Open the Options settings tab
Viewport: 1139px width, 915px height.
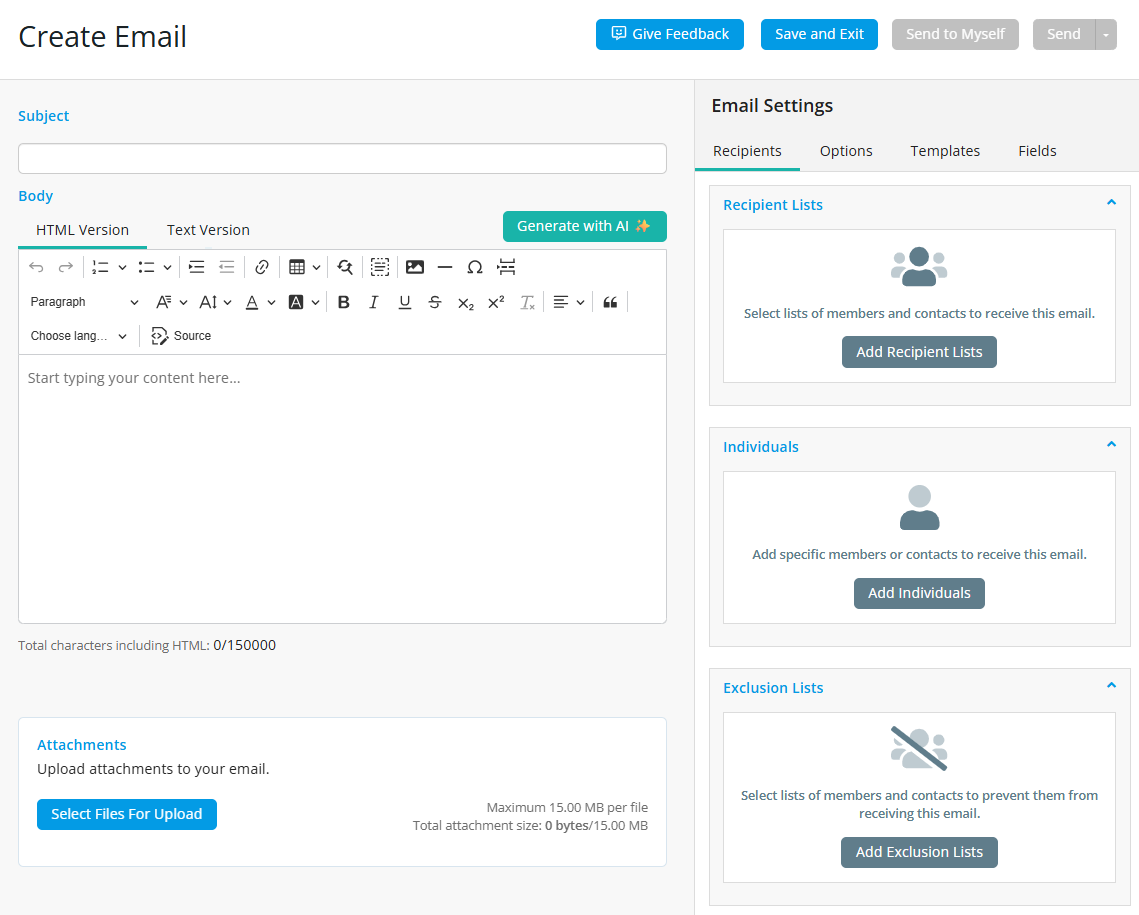pos(846,151)
